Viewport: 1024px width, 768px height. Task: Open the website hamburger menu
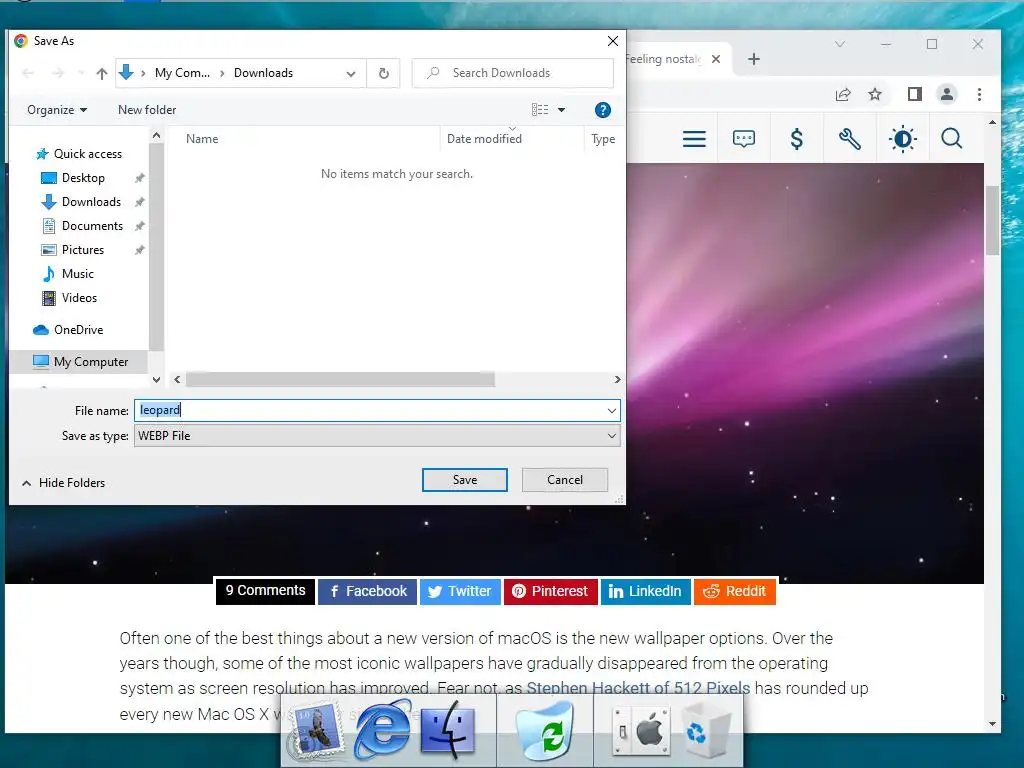pyautogui.click(x=694, y=138)
